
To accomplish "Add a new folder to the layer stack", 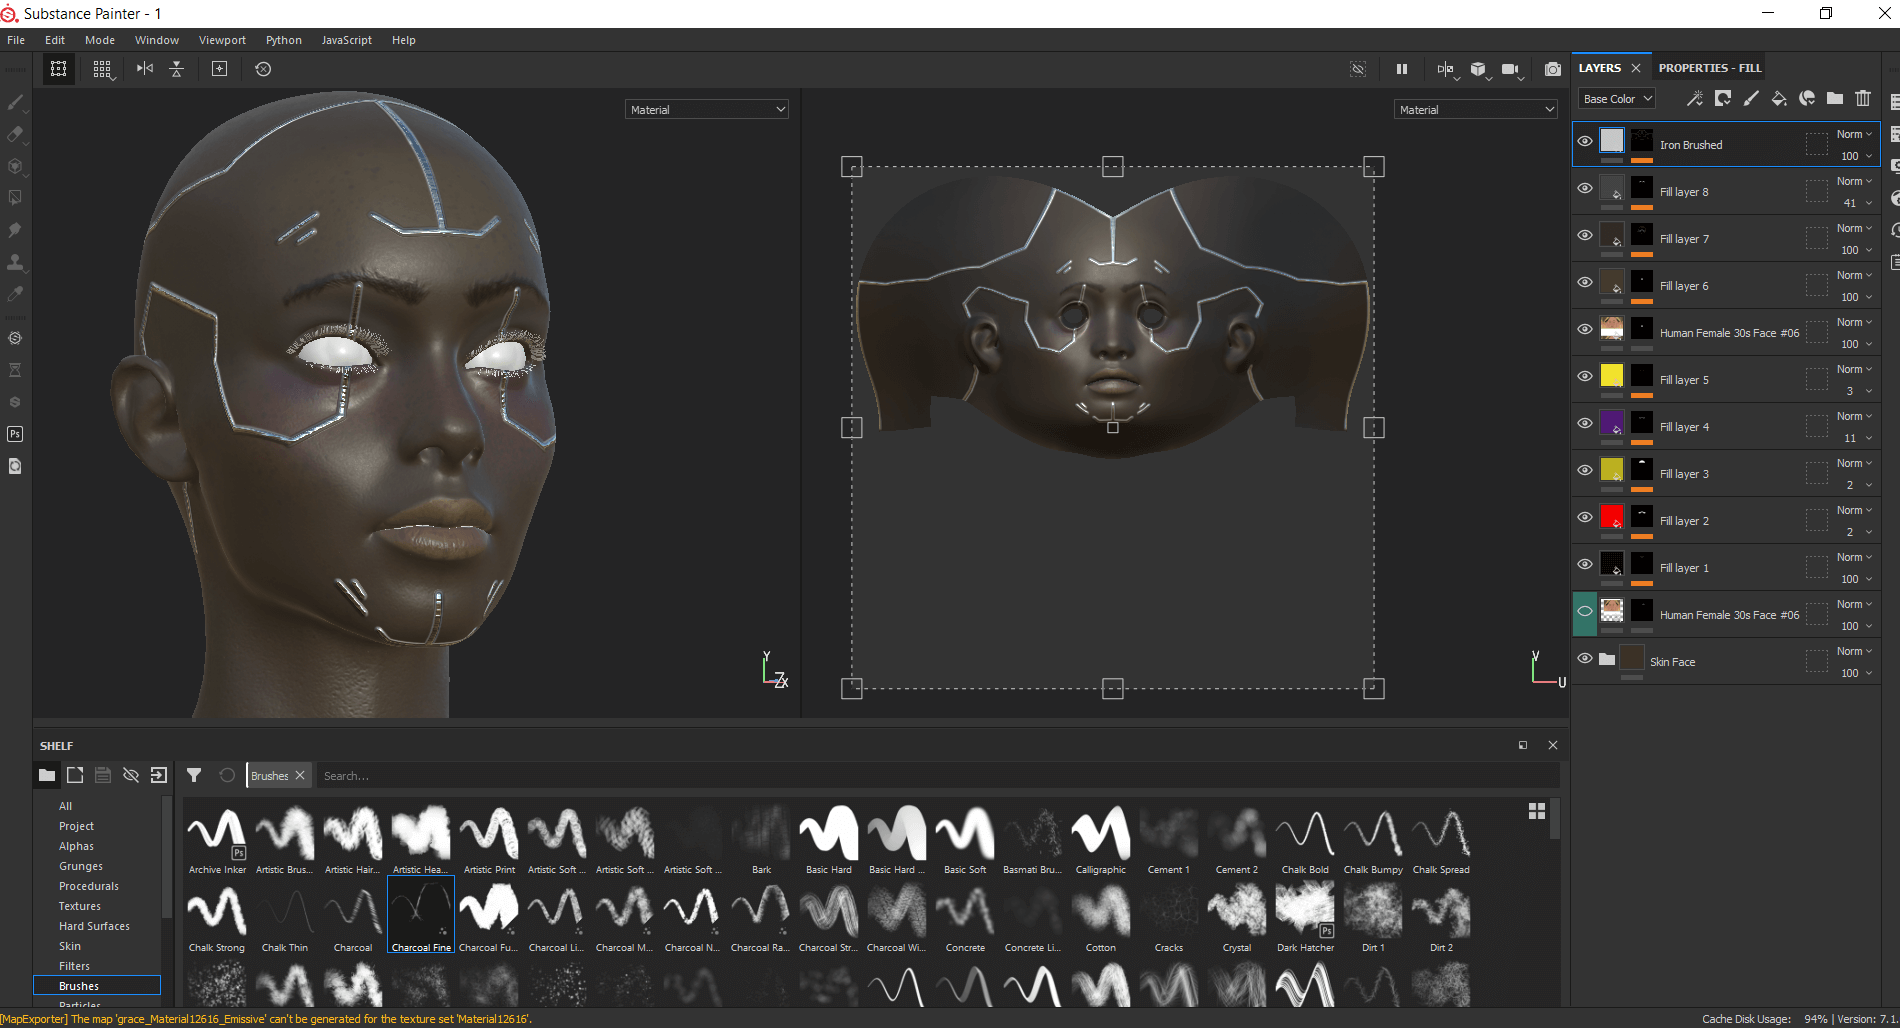I will coord(1835,98).
